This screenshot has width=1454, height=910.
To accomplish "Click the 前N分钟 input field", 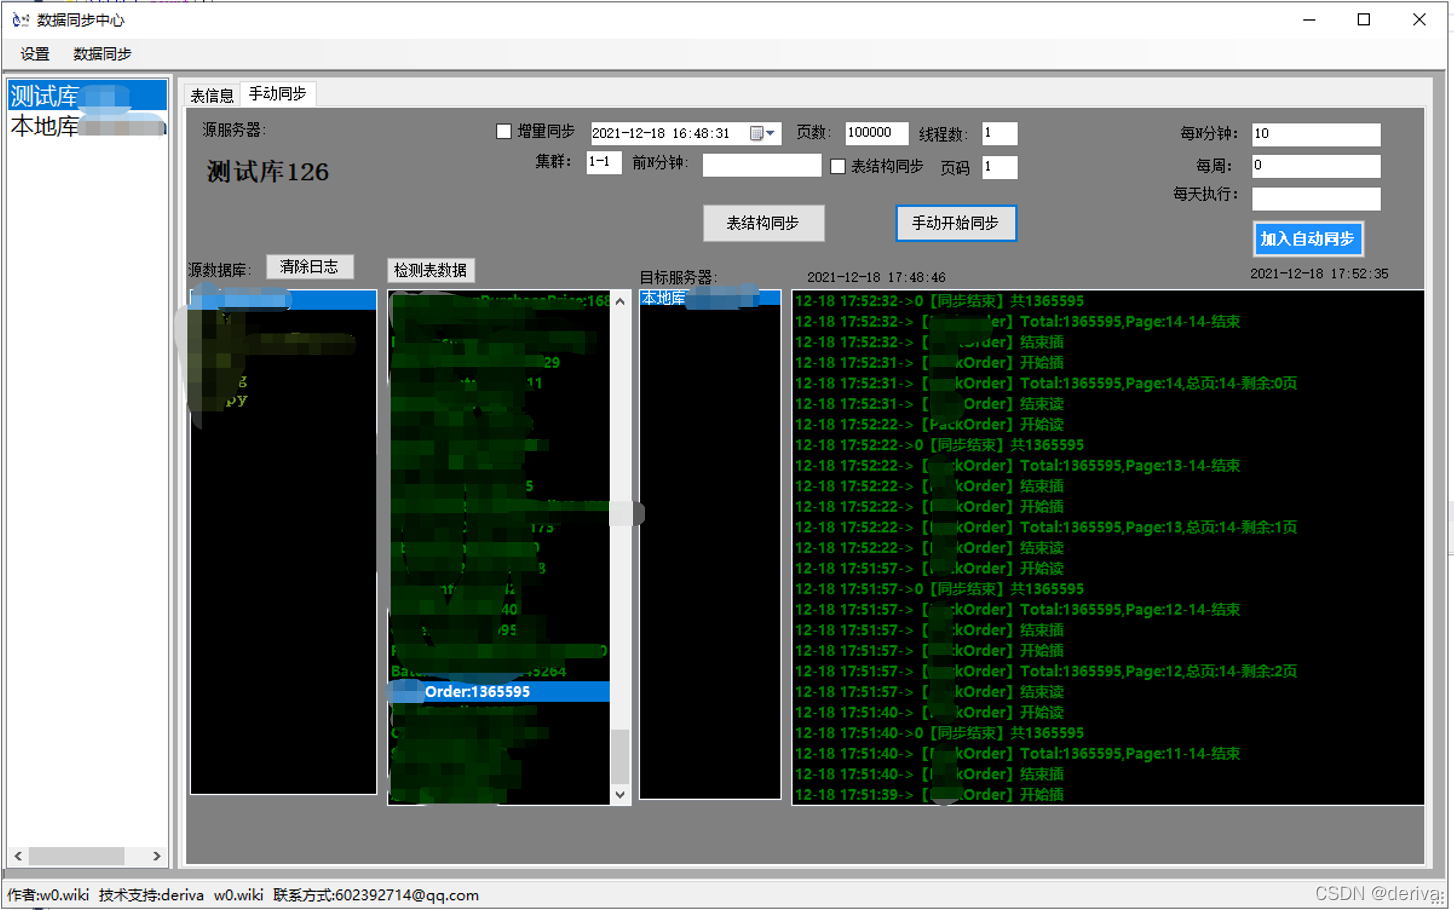I will pyautogui.click(x=761, y=165).
